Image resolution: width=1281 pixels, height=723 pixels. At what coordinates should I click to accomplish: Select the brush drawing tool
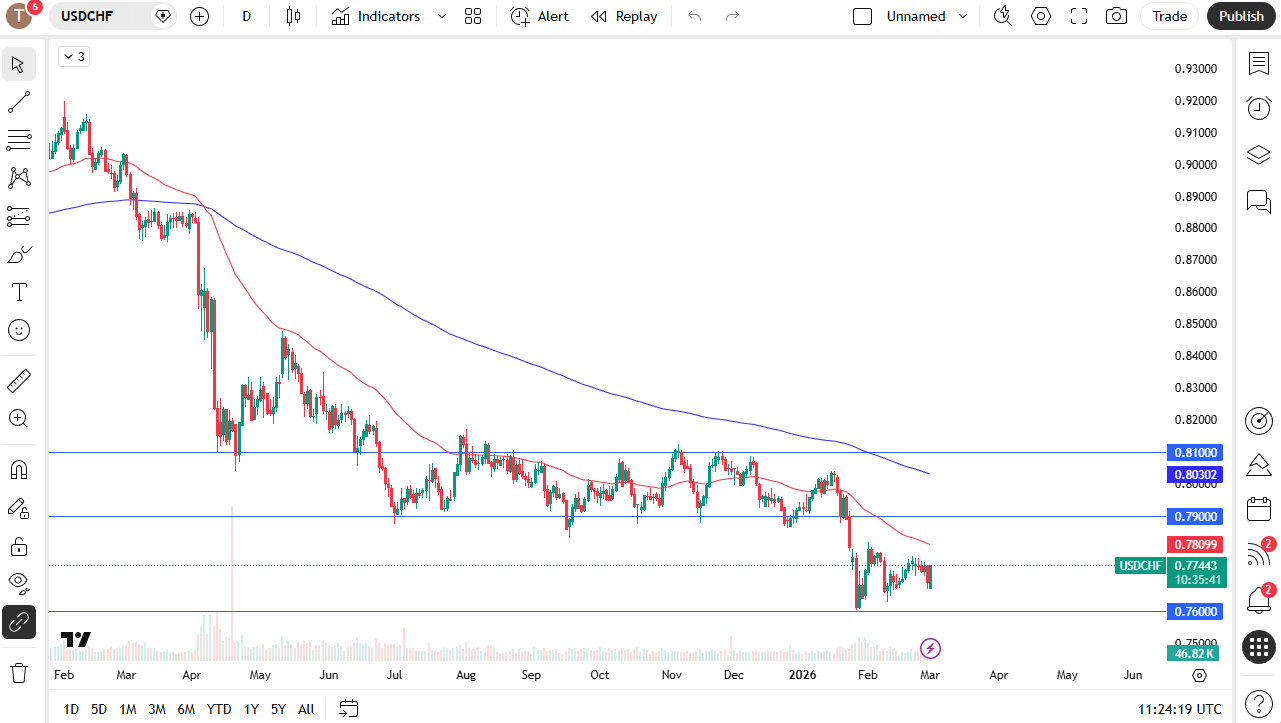coord(18,254)
